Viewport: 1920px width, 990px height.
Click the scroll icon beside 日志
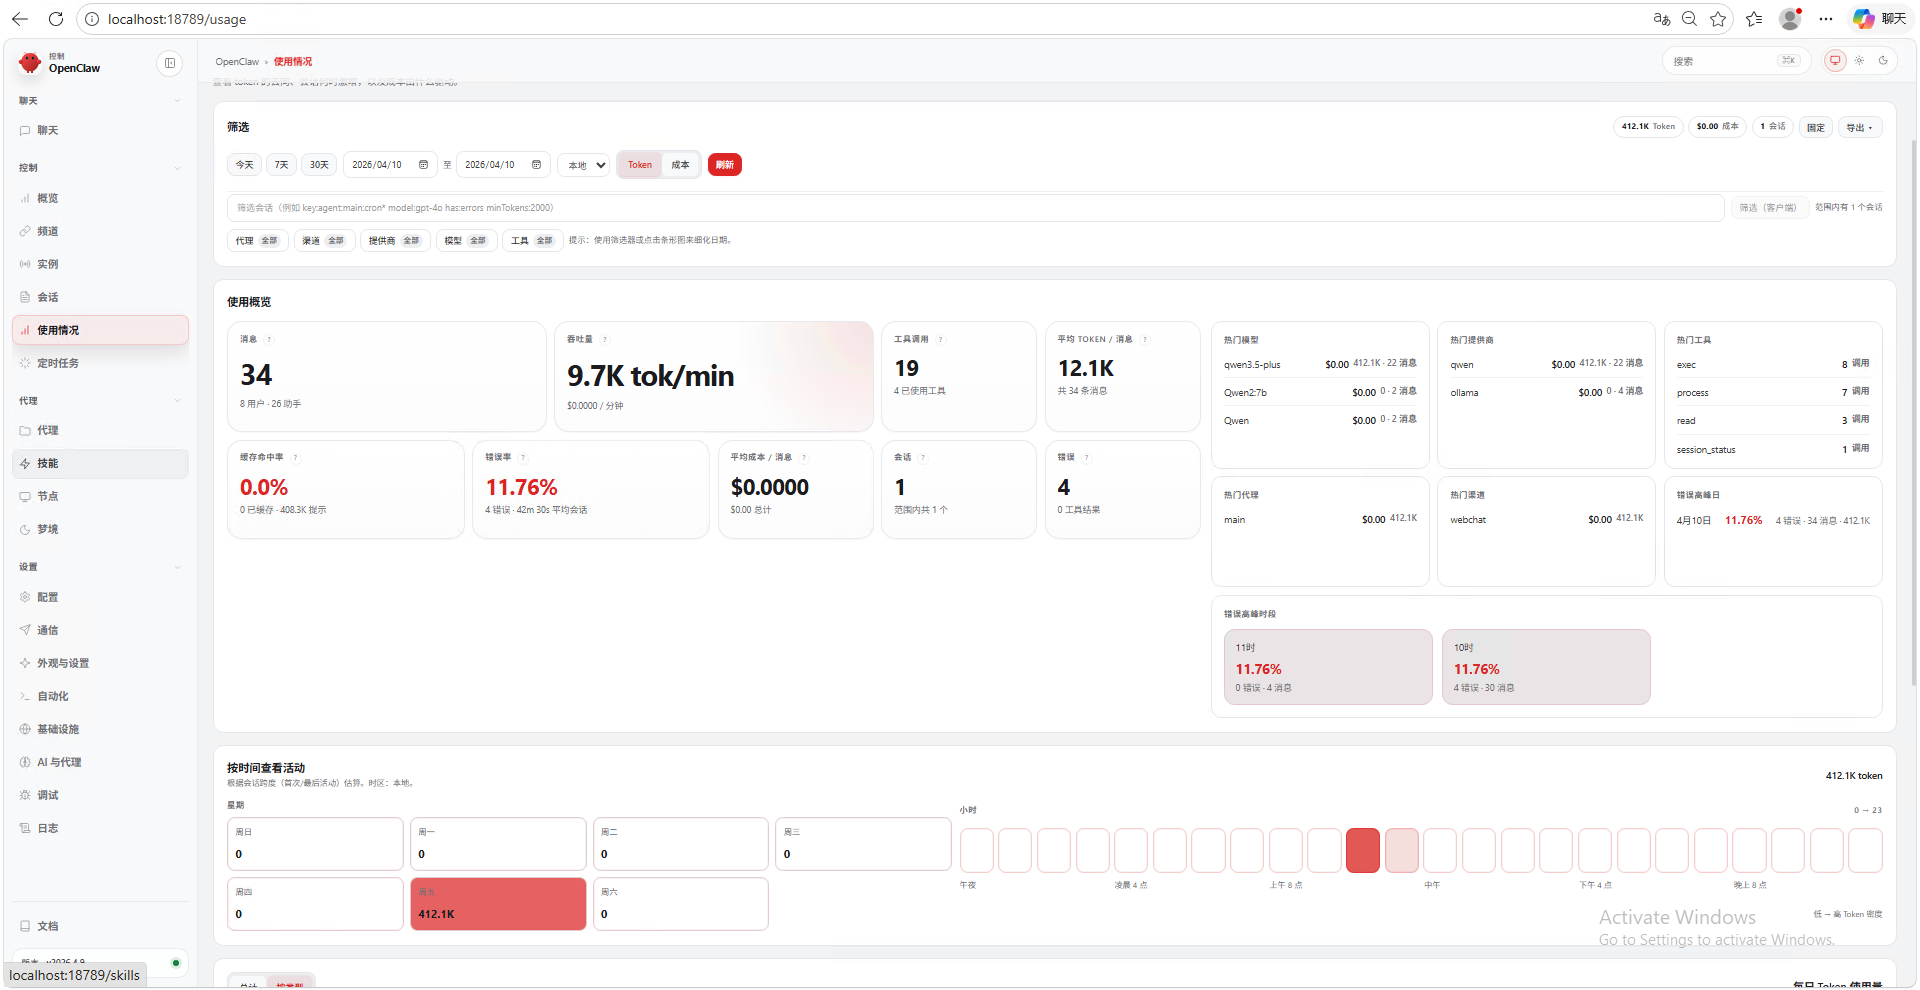tap(25, 829)
